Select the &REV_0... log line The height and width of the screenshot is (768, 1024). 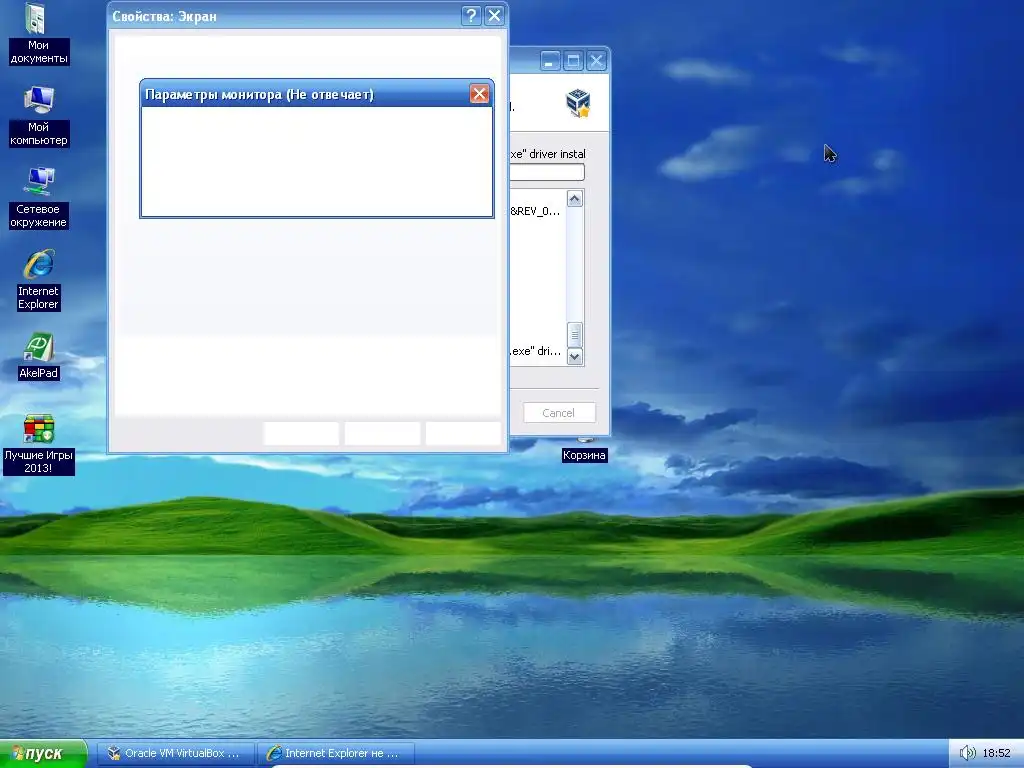coord(535,211)
